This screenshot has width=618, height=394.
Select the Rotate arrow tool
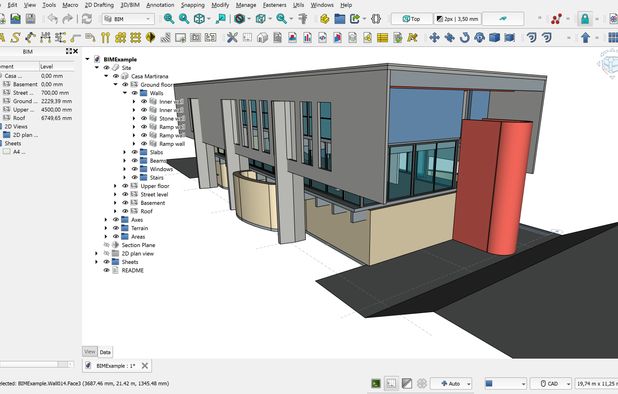[x=465, y=37]
